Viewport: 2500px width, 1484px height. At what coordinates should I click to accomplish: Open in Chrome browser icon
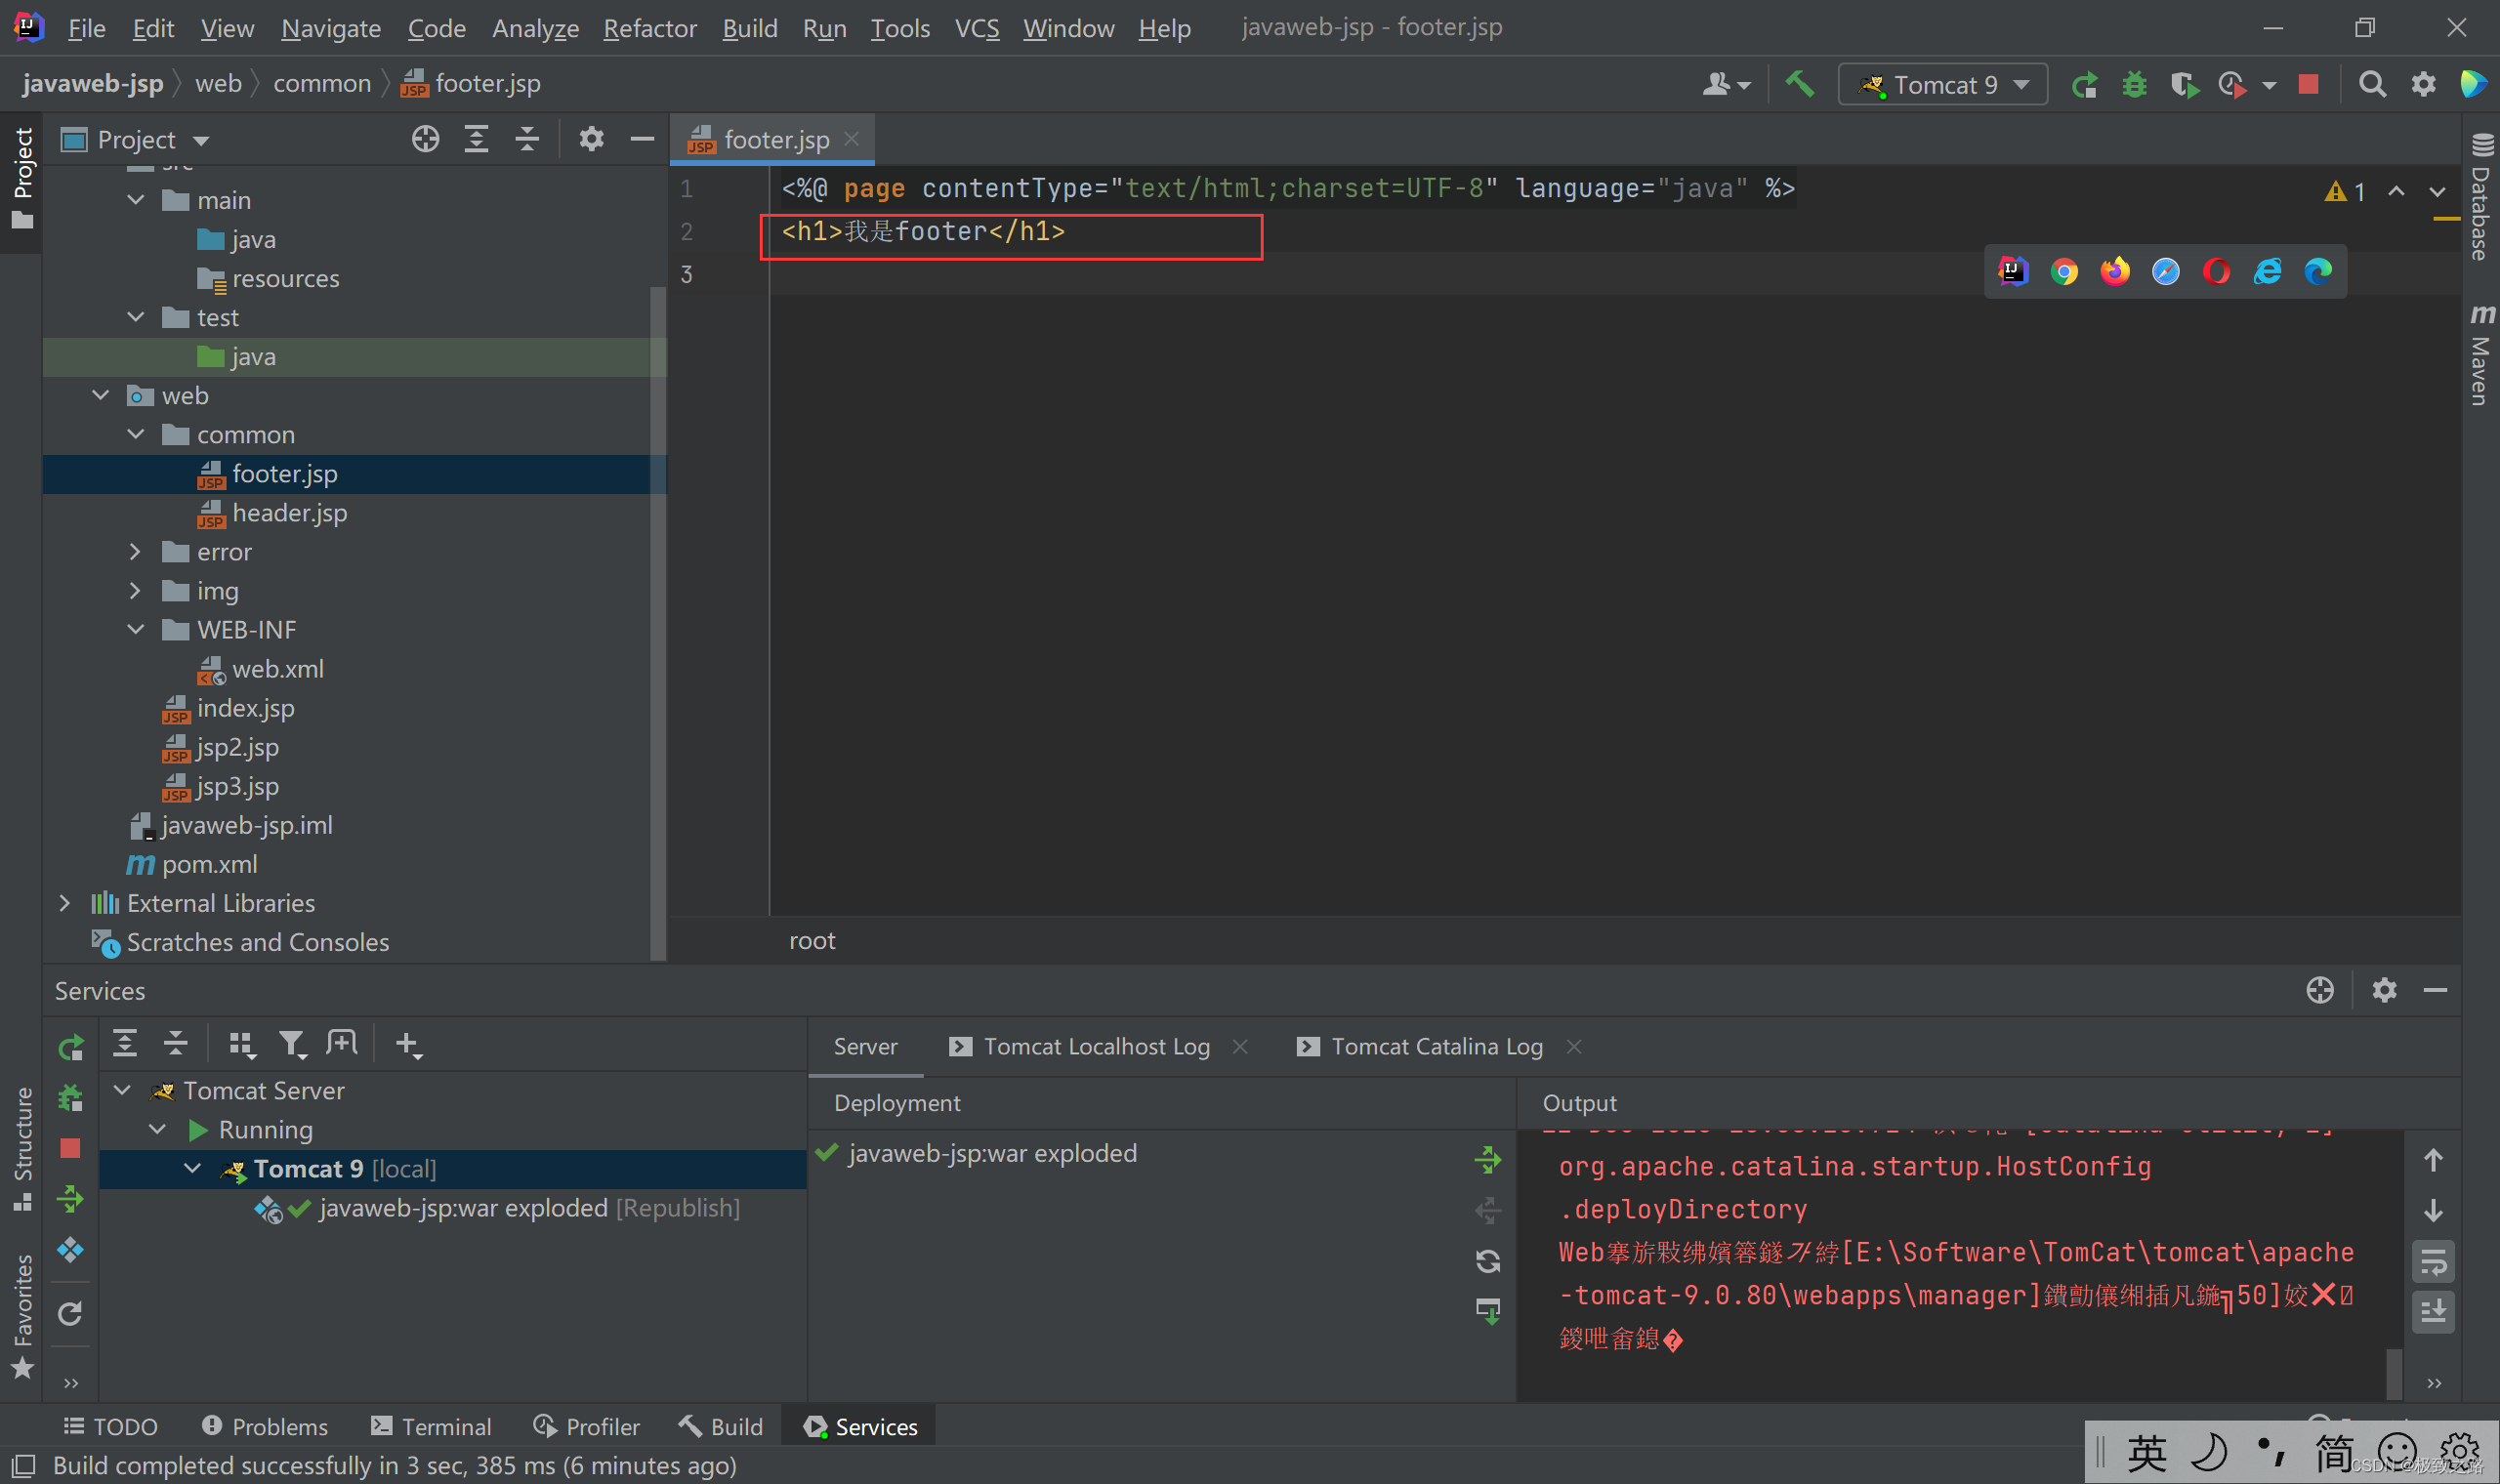(2064, 271)
